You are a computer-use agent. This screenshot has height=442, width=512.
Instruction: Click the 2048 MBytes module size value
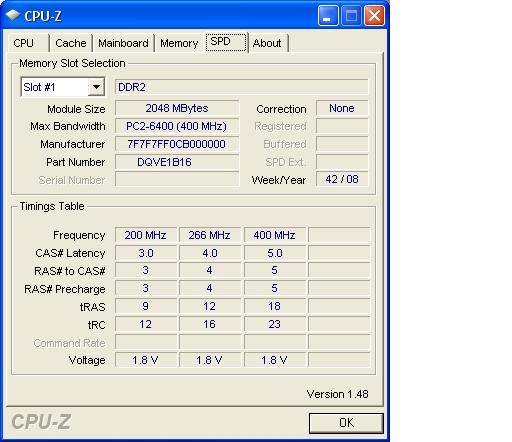coord(177,108)
